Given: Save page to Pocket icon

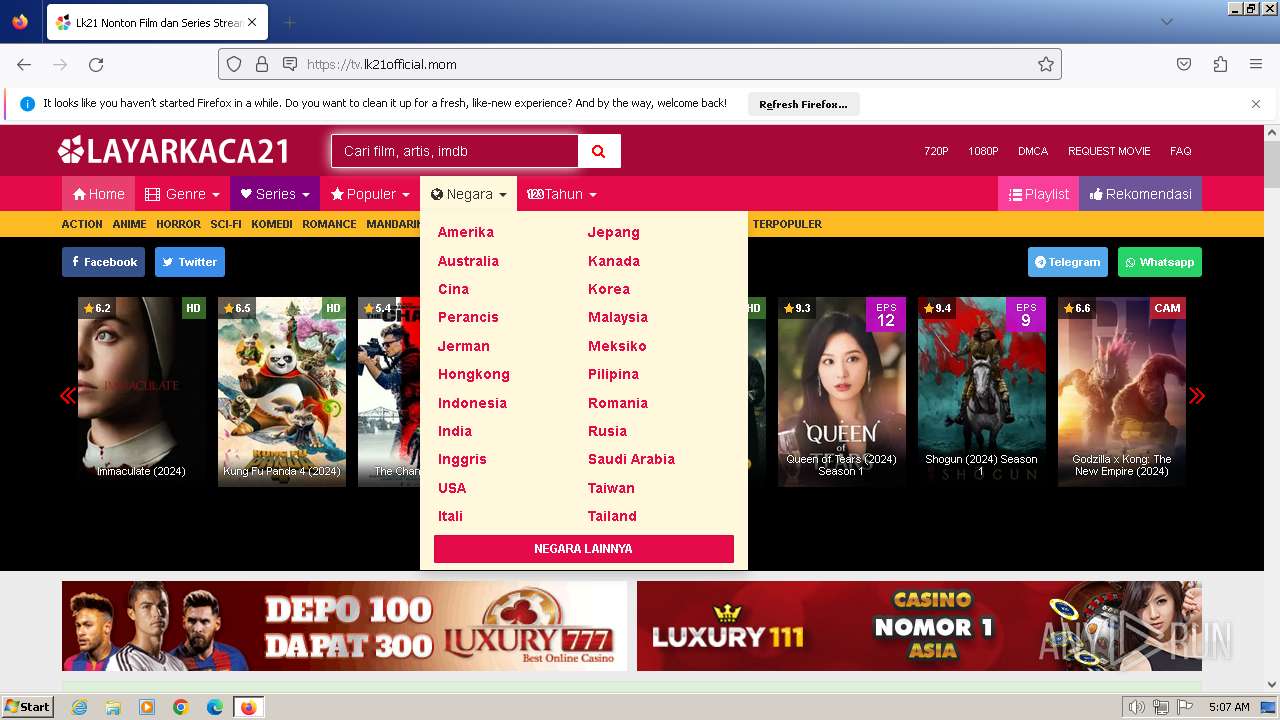Looking at the screenshot, I should pos(1184,64).
